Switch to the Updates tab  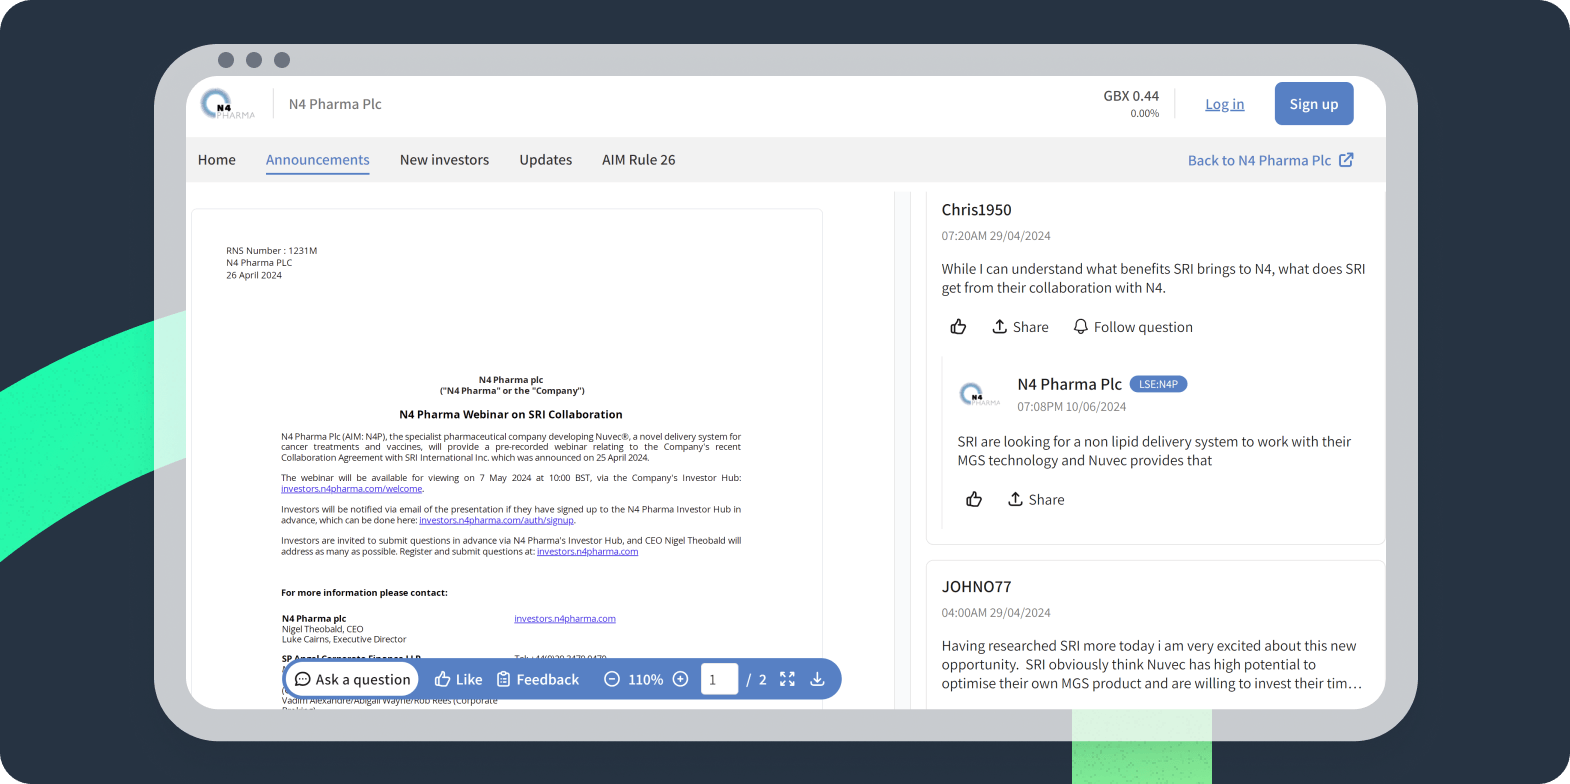[x=546, y=160]
